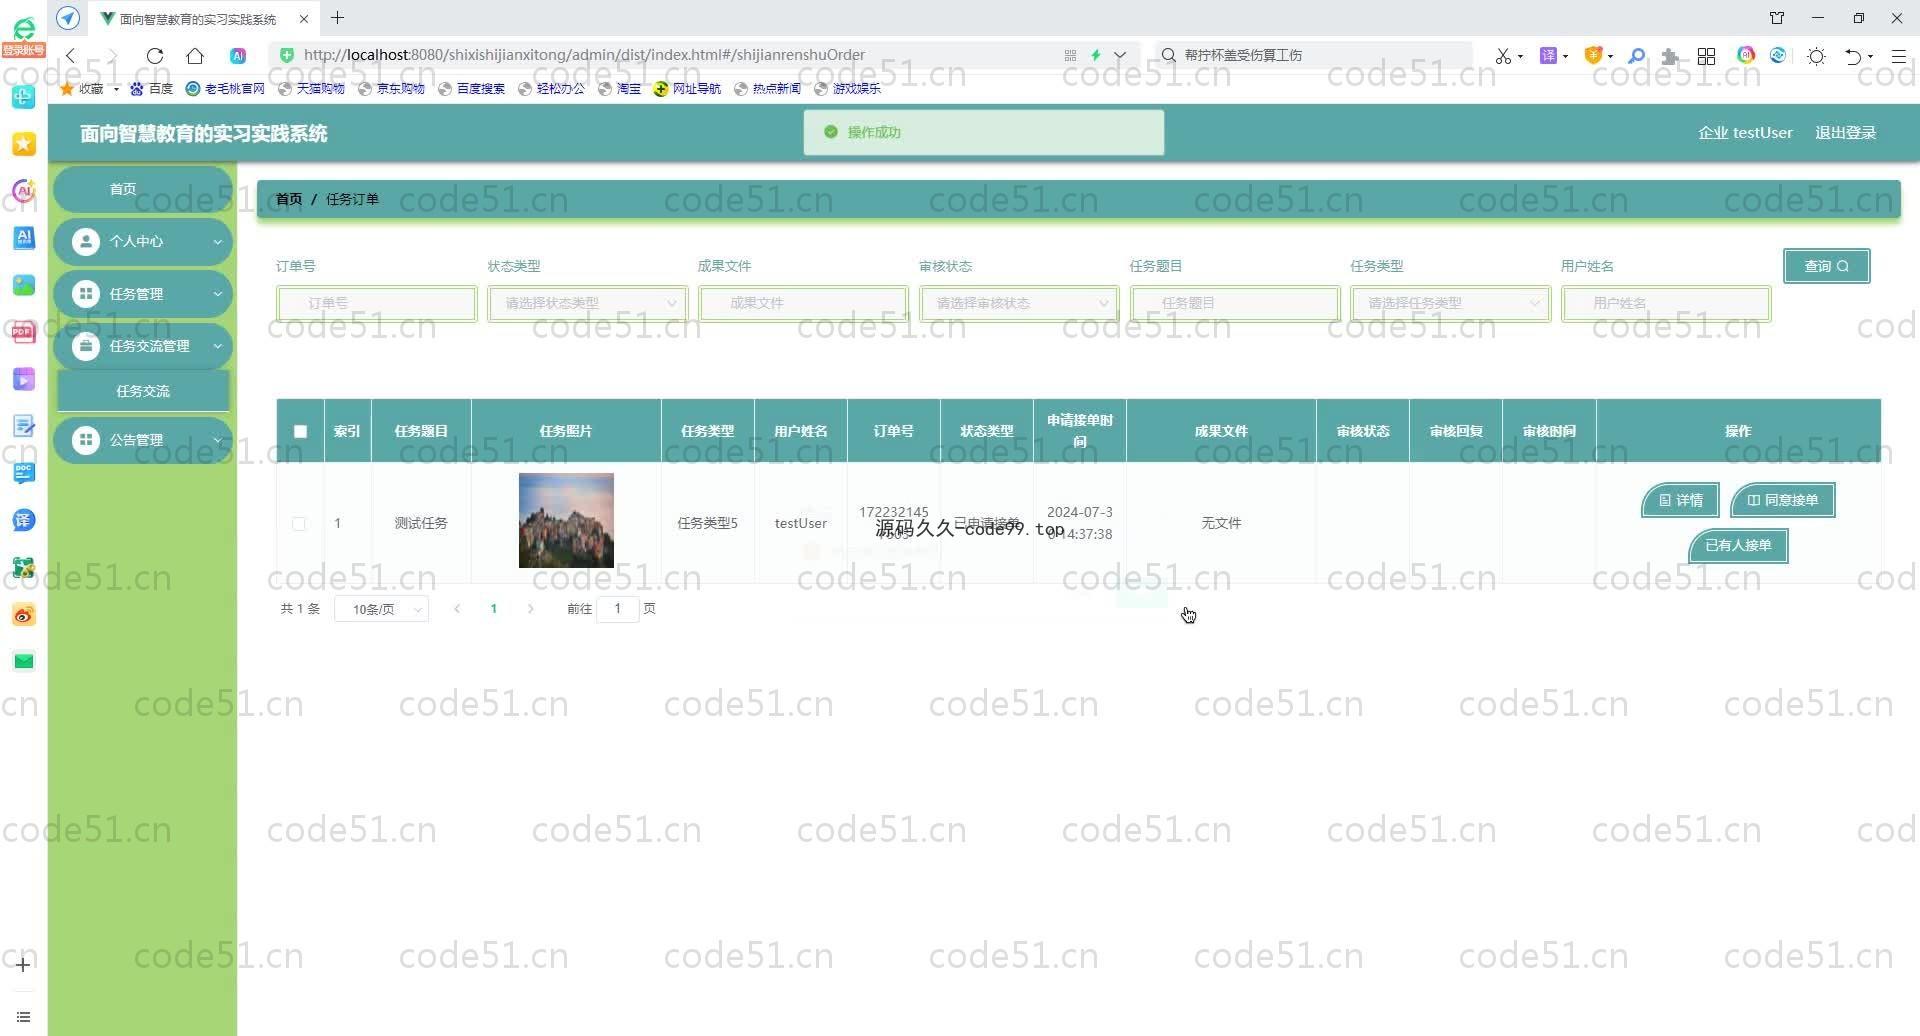Change page size via 10条/页 dropdown
The image size is (1920, 1036).
(381, 609)
